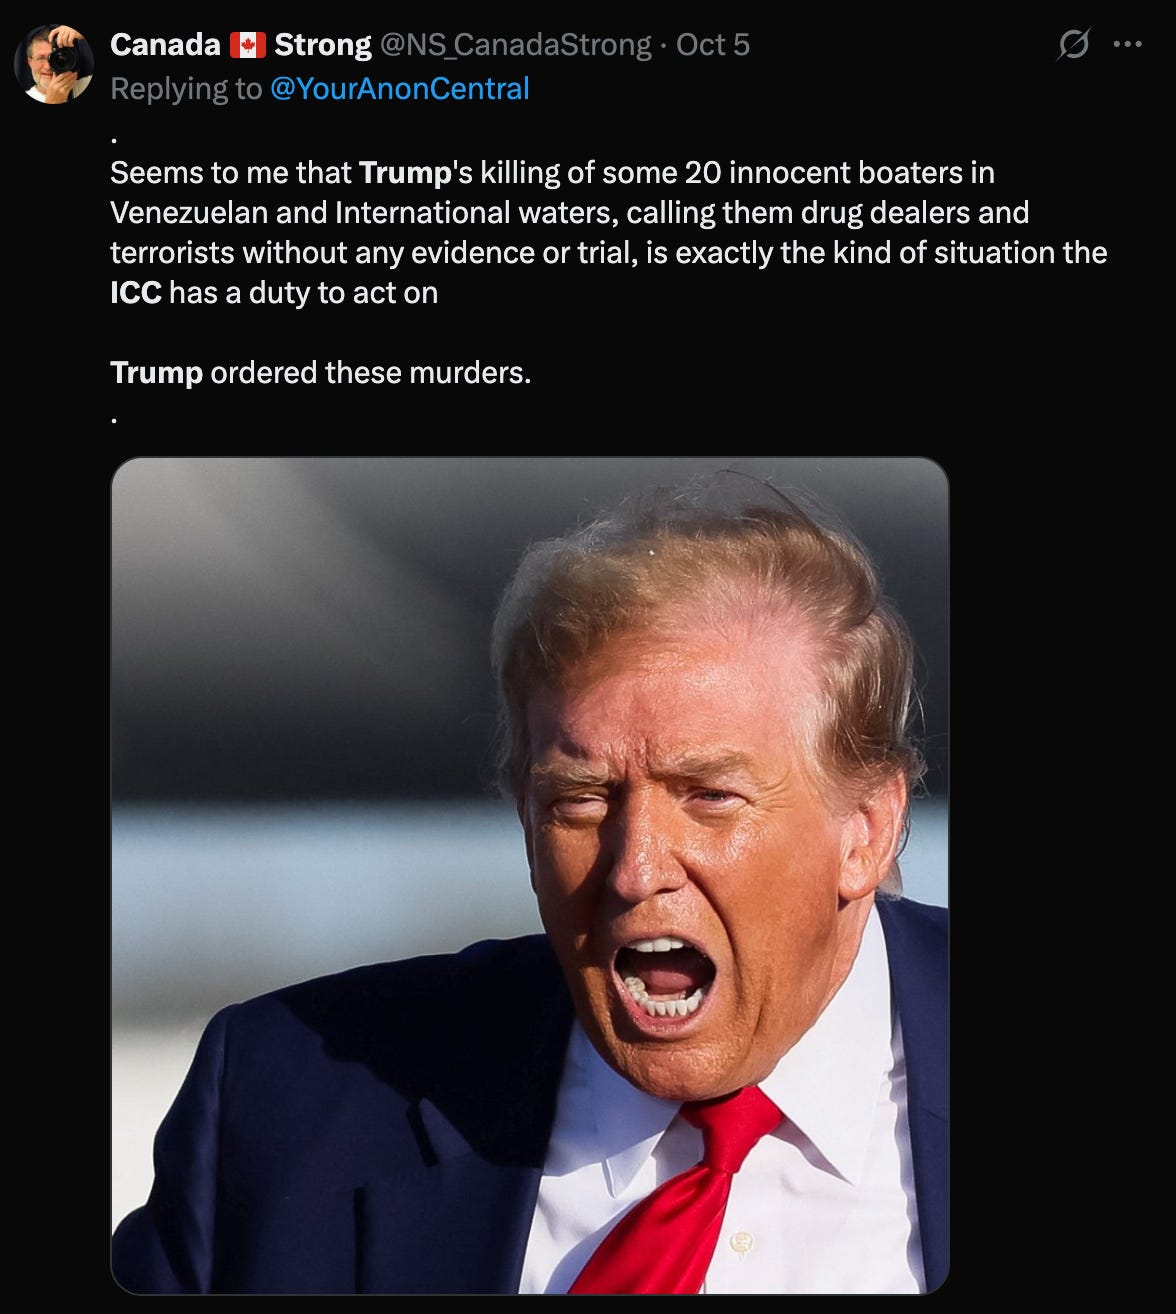Image resolution: width=1176 pixels, height=1314 pixels.
Task: Click the word 'Strong' in display name
Action: pos(323,45)
